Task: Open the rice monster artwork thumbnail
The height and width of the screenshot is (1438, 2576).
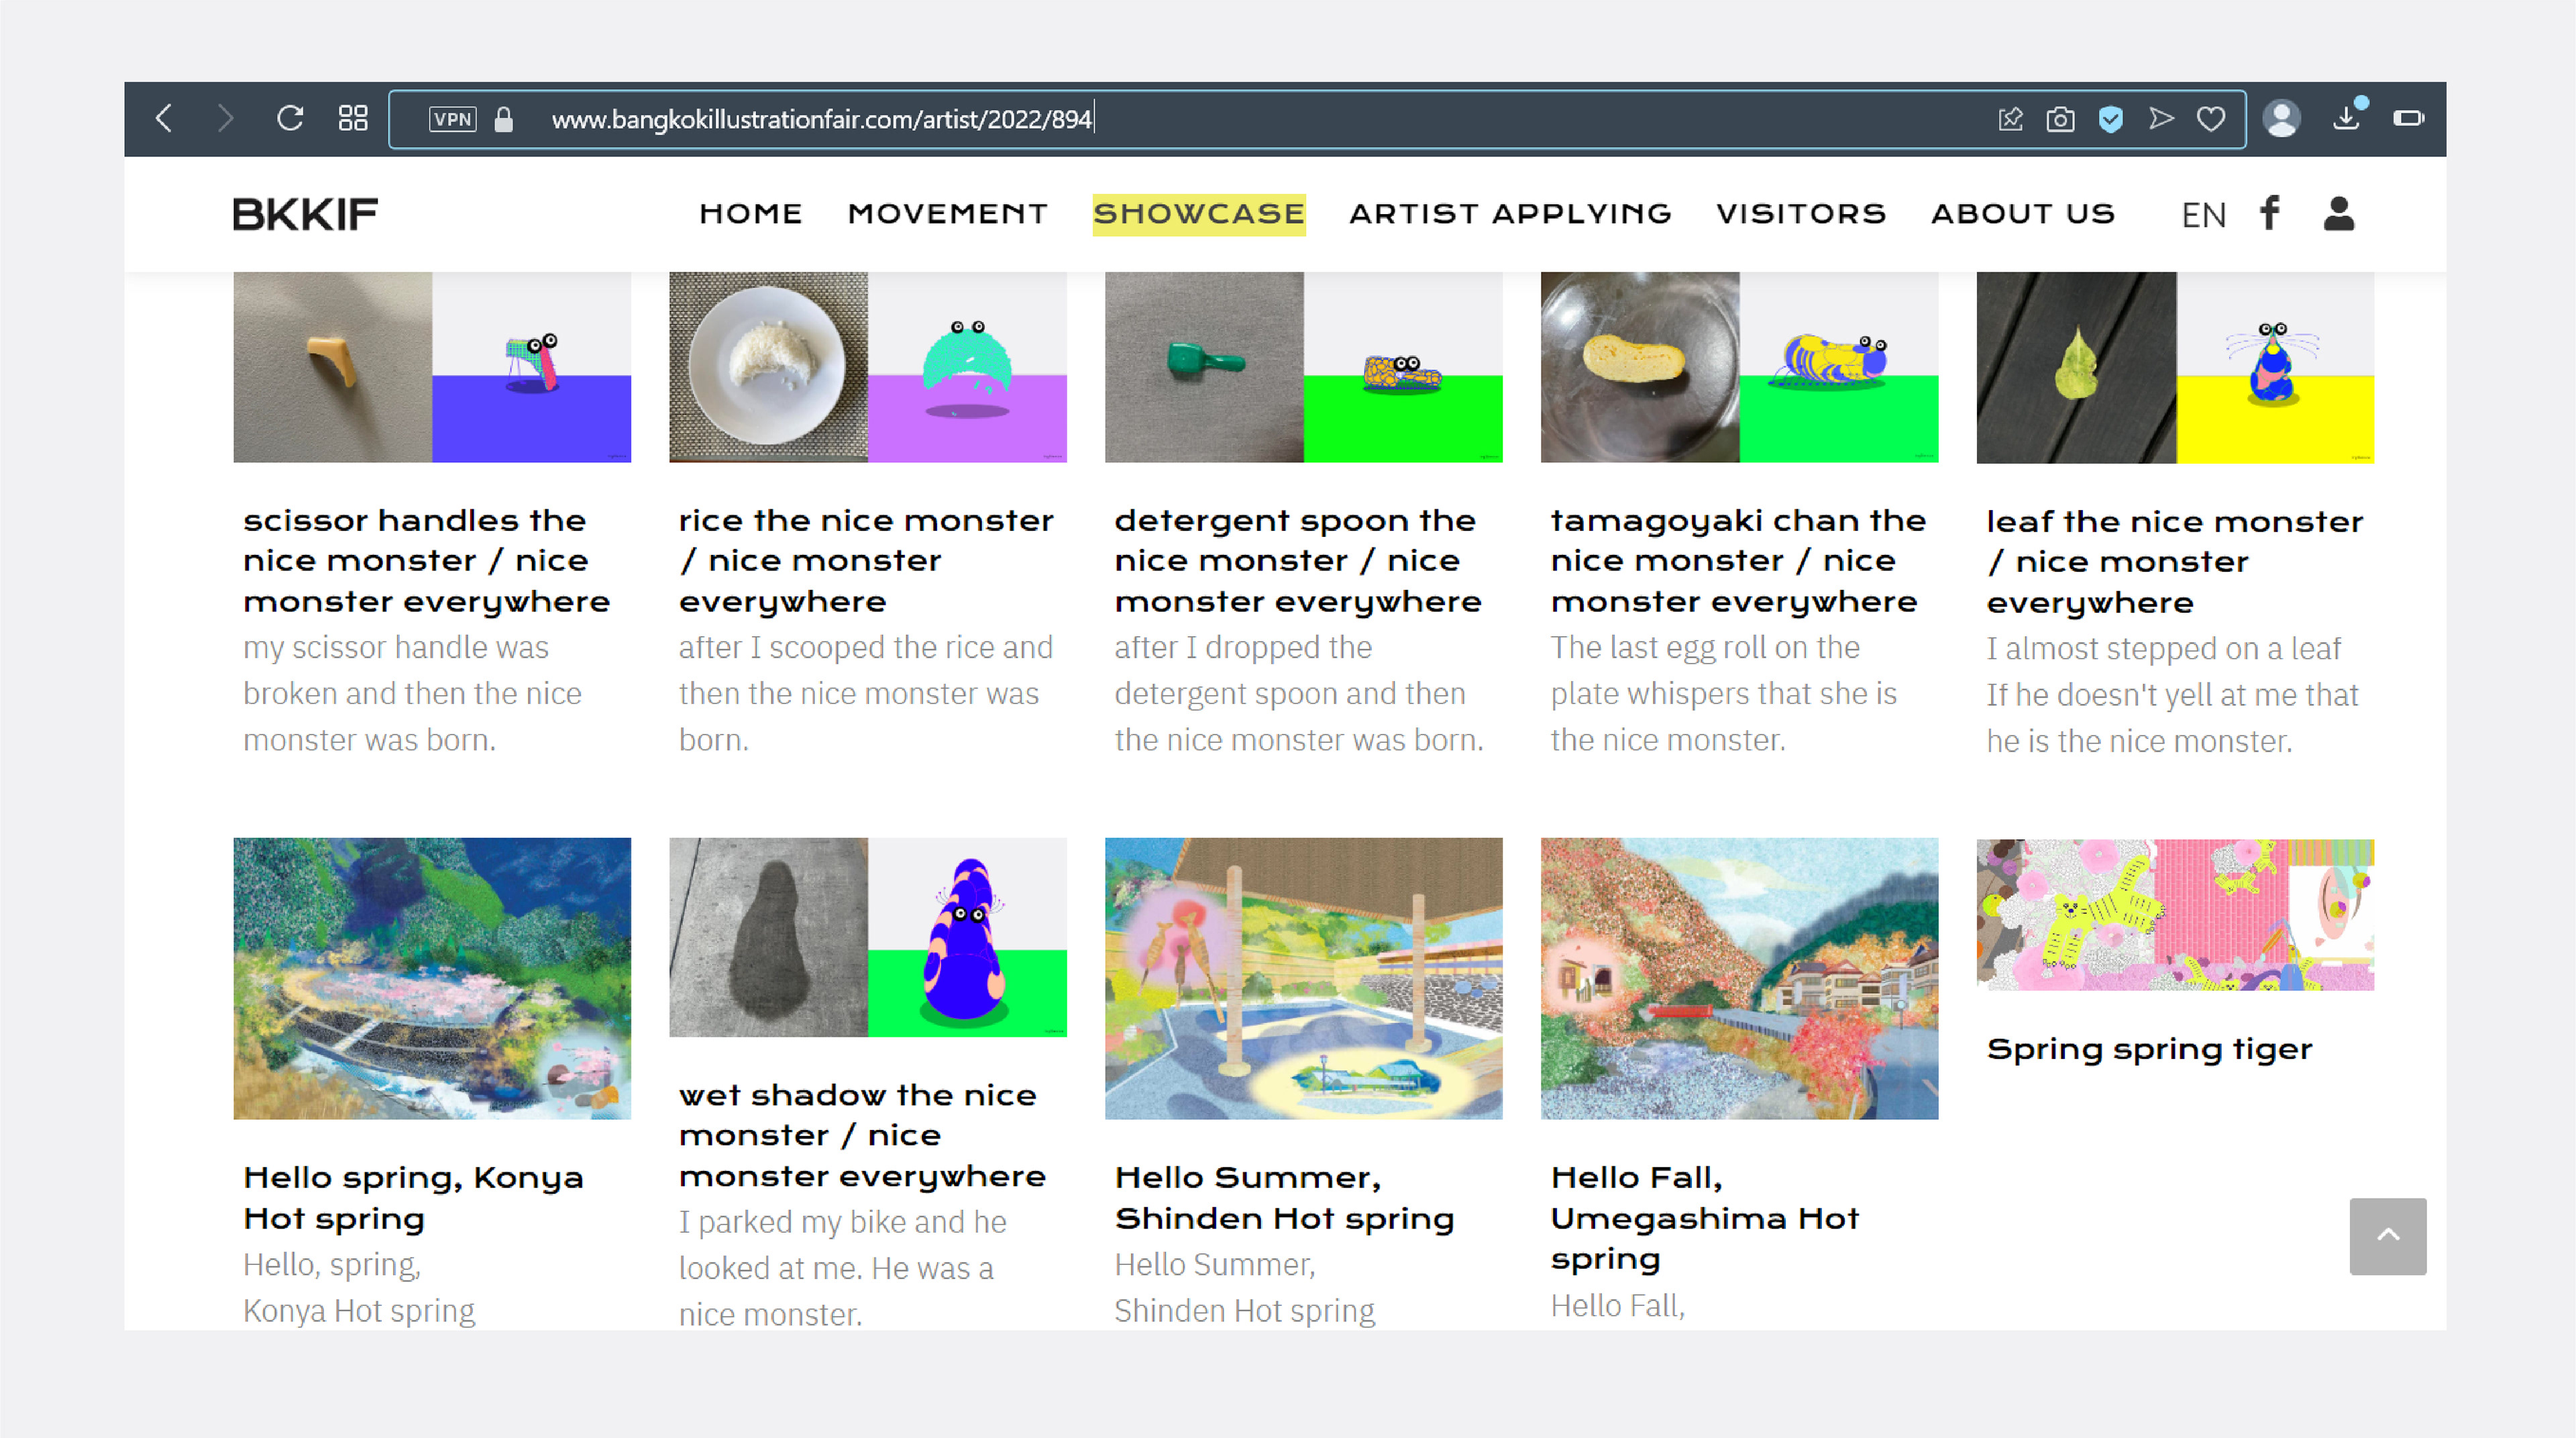Action: (868, 367)
